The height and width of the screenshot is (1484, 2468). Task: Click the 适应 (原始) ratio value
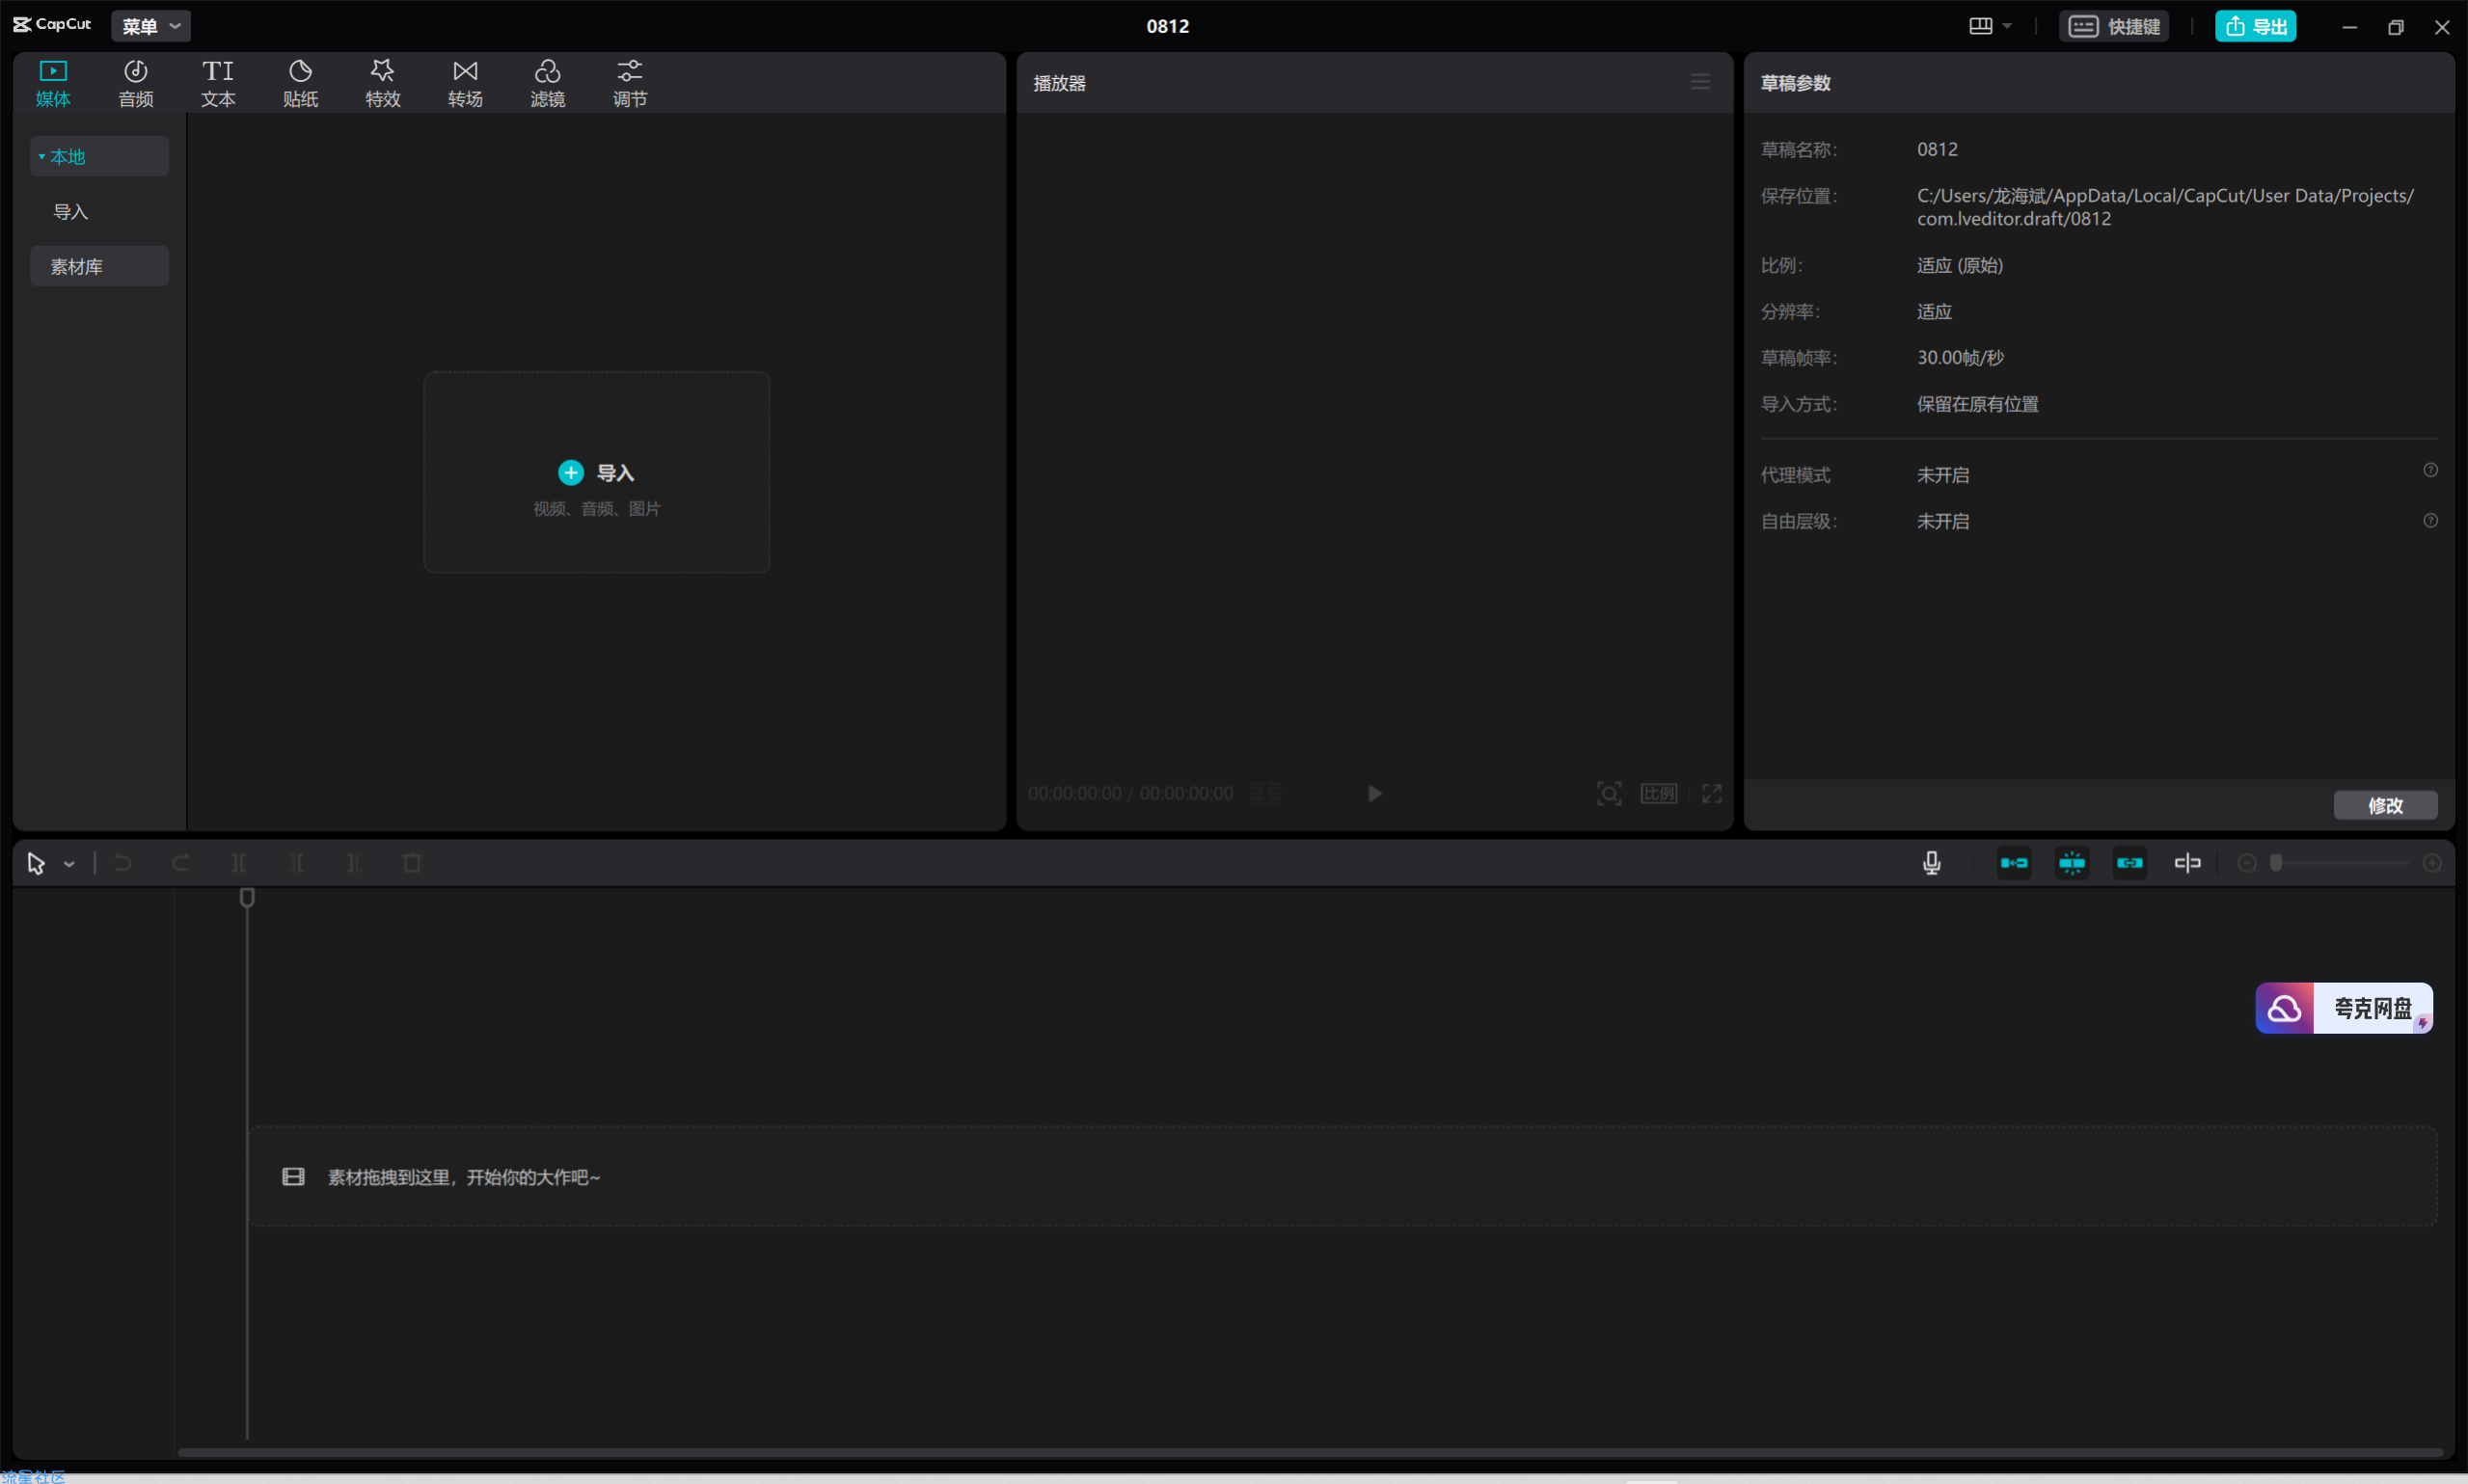pos(1960,265)
